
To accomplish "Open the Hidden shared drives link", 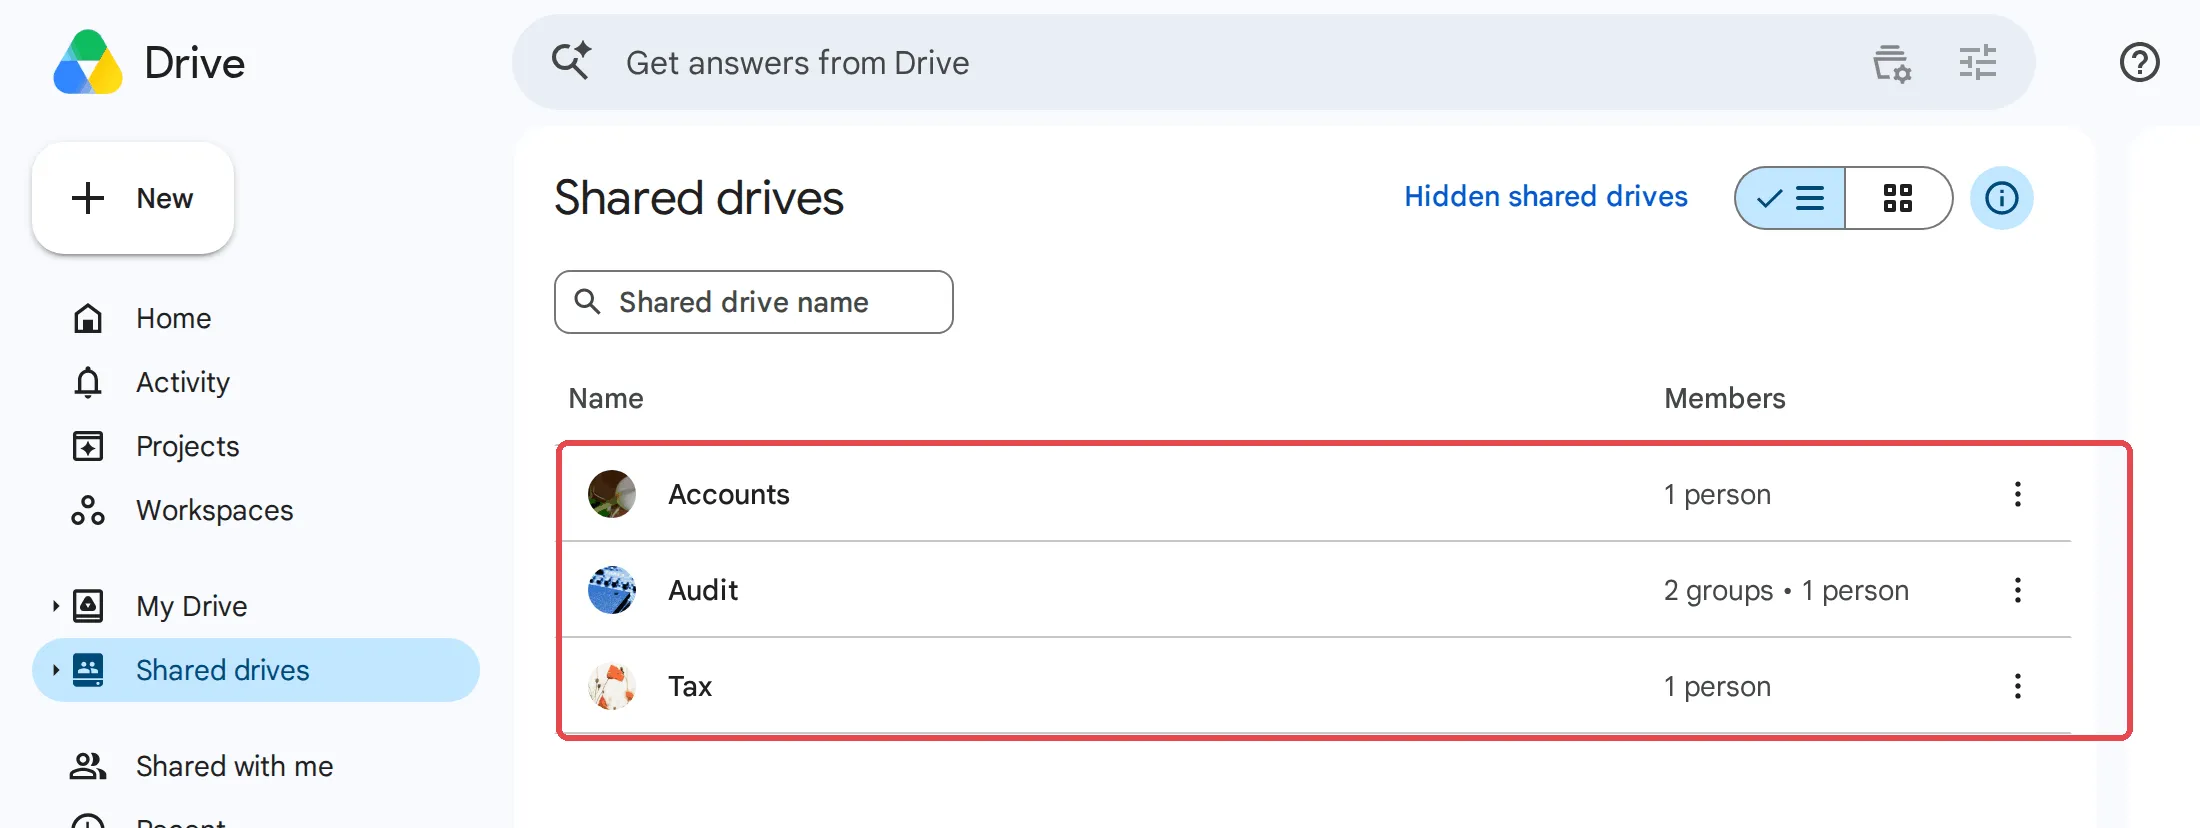I will [1546, 197].
